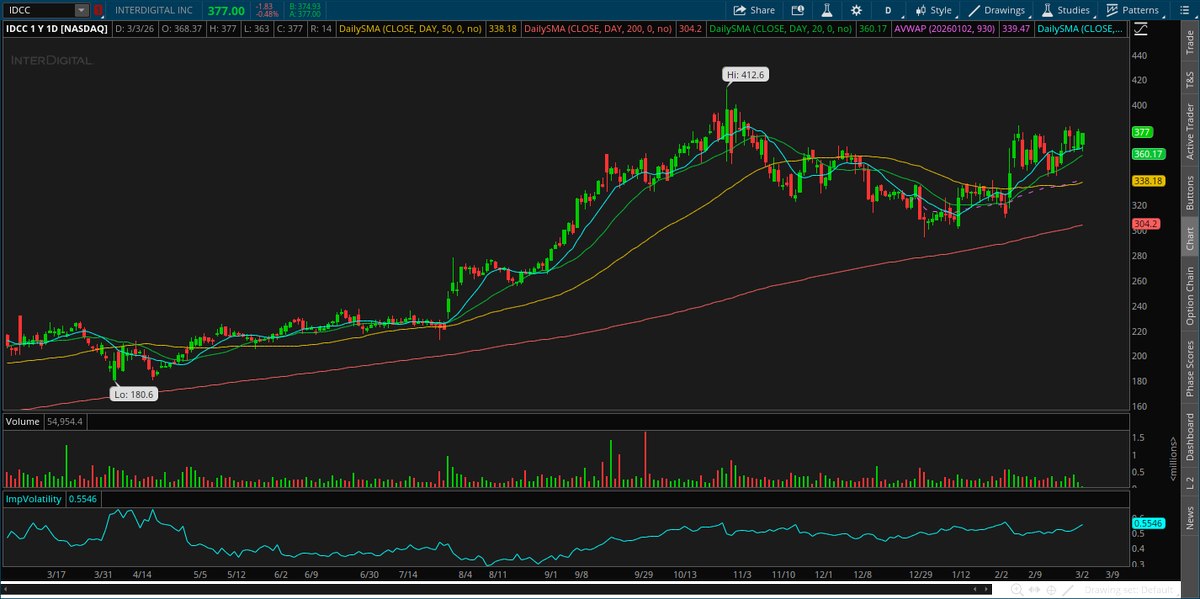Click the 0.5546 ImpVolatility header value
This screenshot has height=599, width=1200.
point(82,498)
